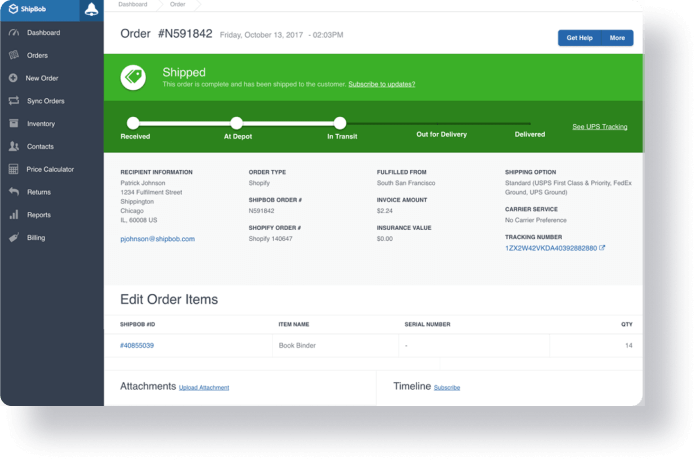Click the Delivered step label

tap(529, 134)
